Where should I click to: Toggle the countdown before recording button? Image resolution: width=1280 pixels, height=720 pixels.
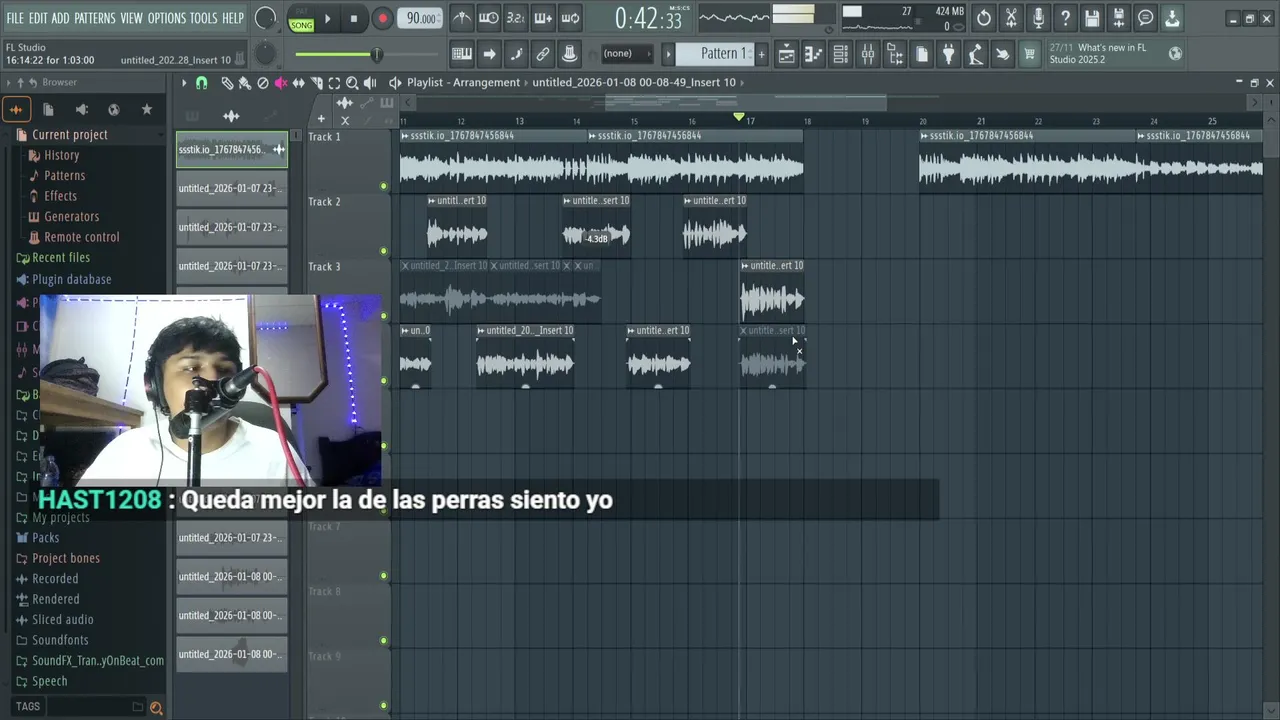point(516,18)
